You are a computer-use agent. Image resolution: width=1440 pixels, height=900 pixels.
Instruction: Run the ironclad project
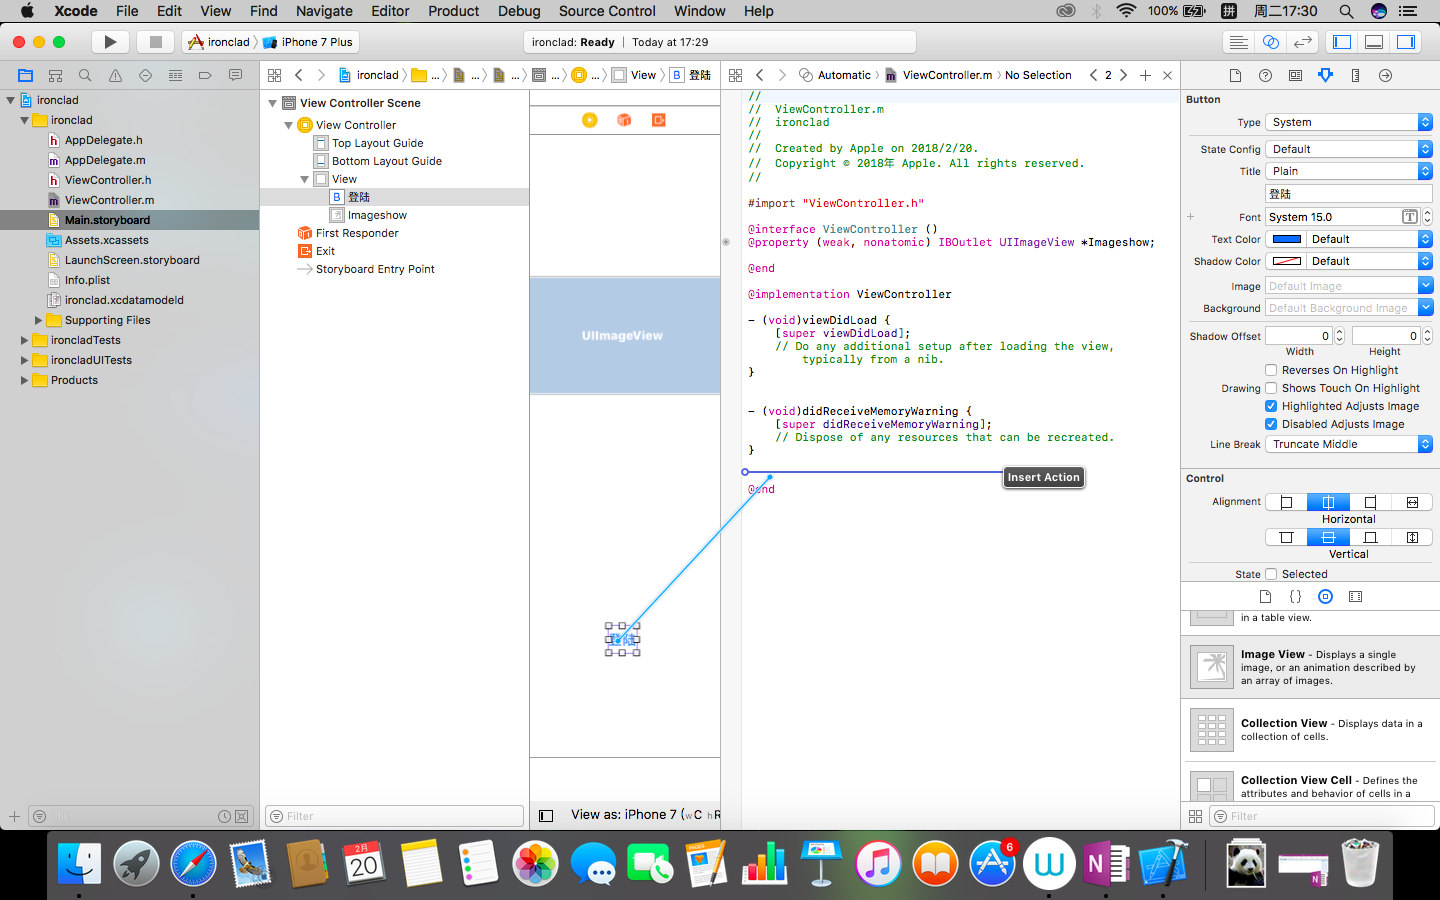pyautogui.click(x=111, y=42)
